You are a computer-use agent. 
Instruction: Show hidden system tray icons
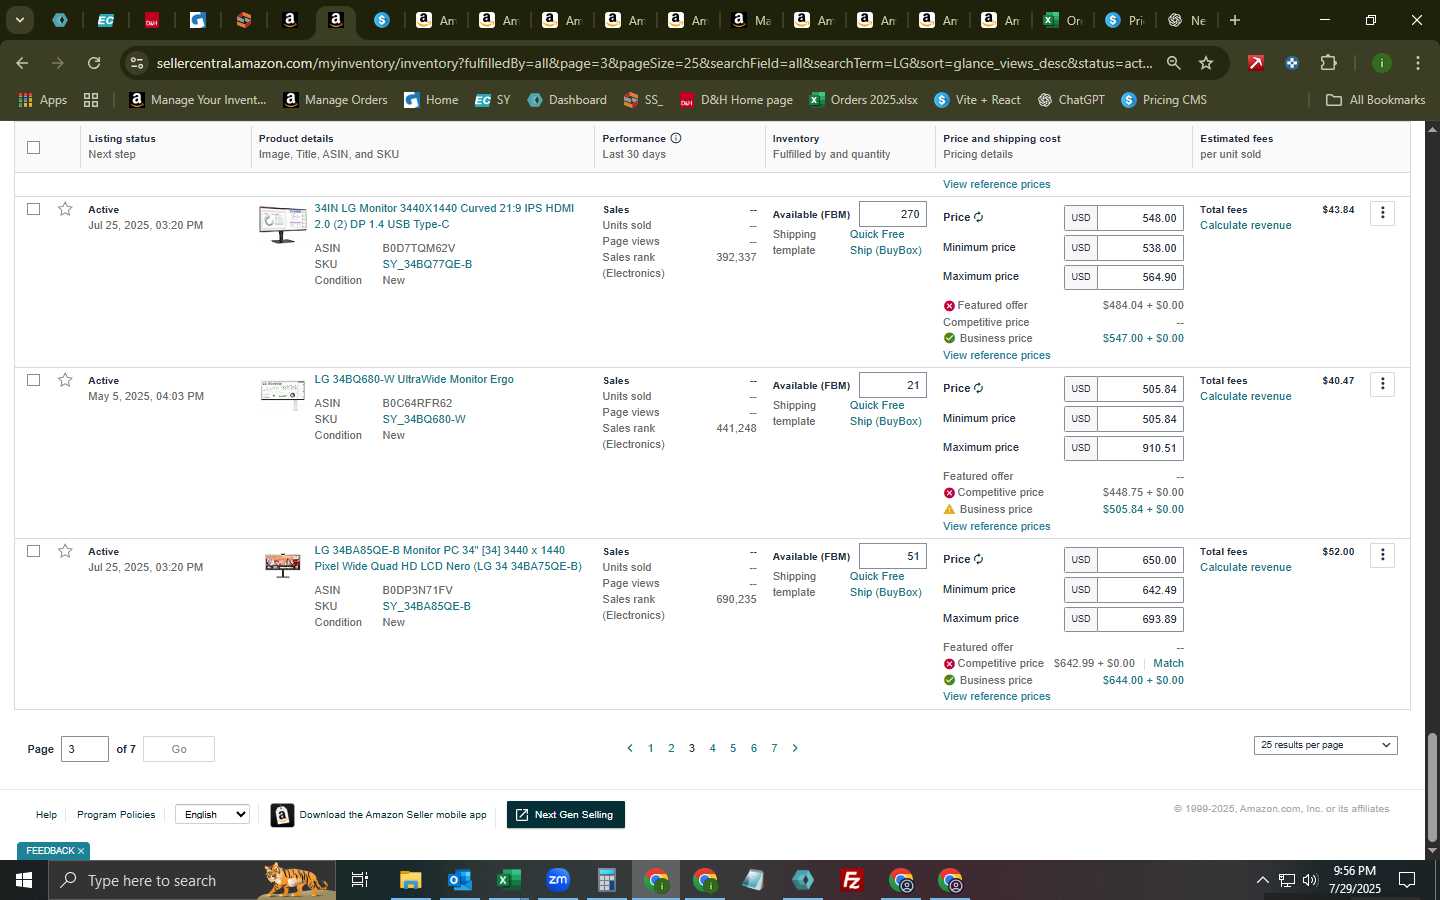tap(1262, 880)
